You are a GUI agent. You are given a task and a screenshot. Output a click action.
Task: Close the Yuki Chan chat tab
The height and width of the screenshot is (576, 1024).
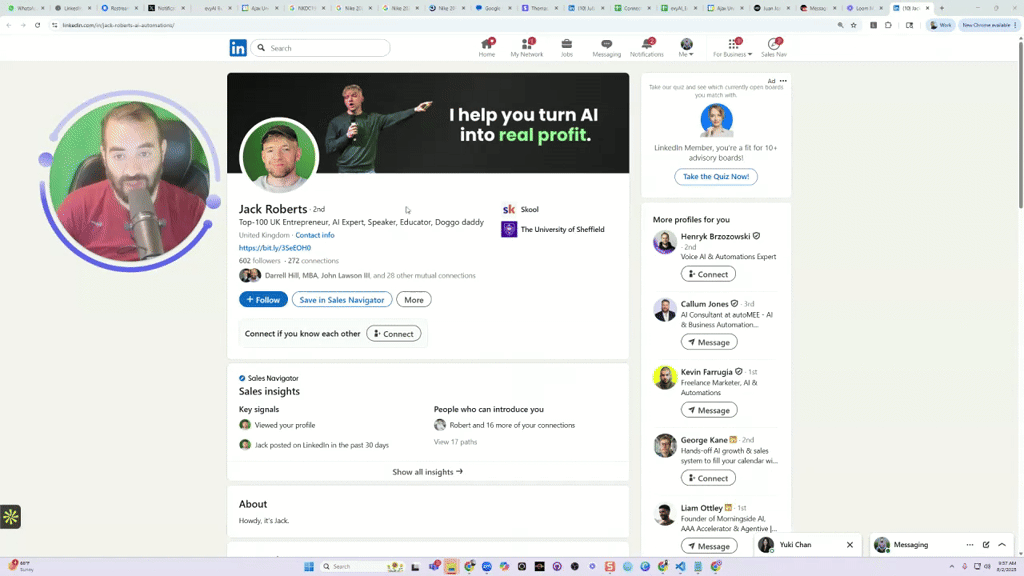click(850, 545)
